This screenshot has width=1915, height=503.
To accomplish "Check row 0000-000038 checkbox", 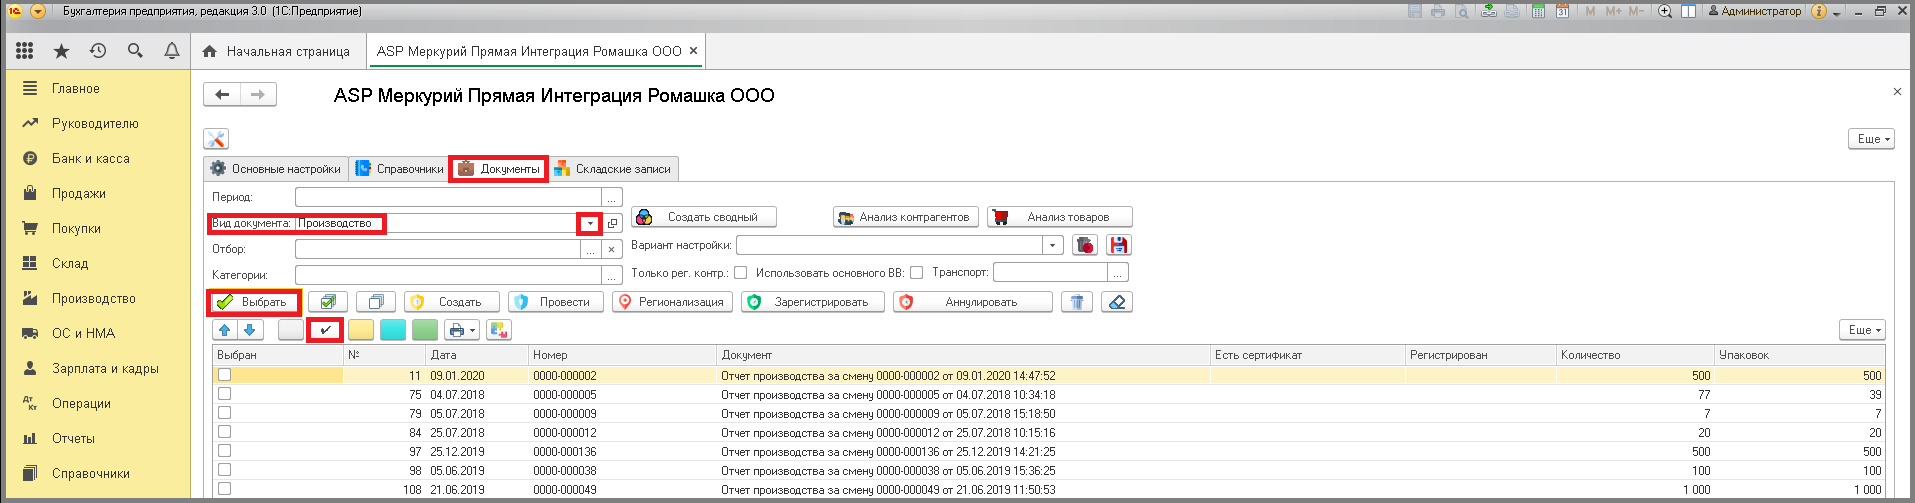I will point(225,470).
